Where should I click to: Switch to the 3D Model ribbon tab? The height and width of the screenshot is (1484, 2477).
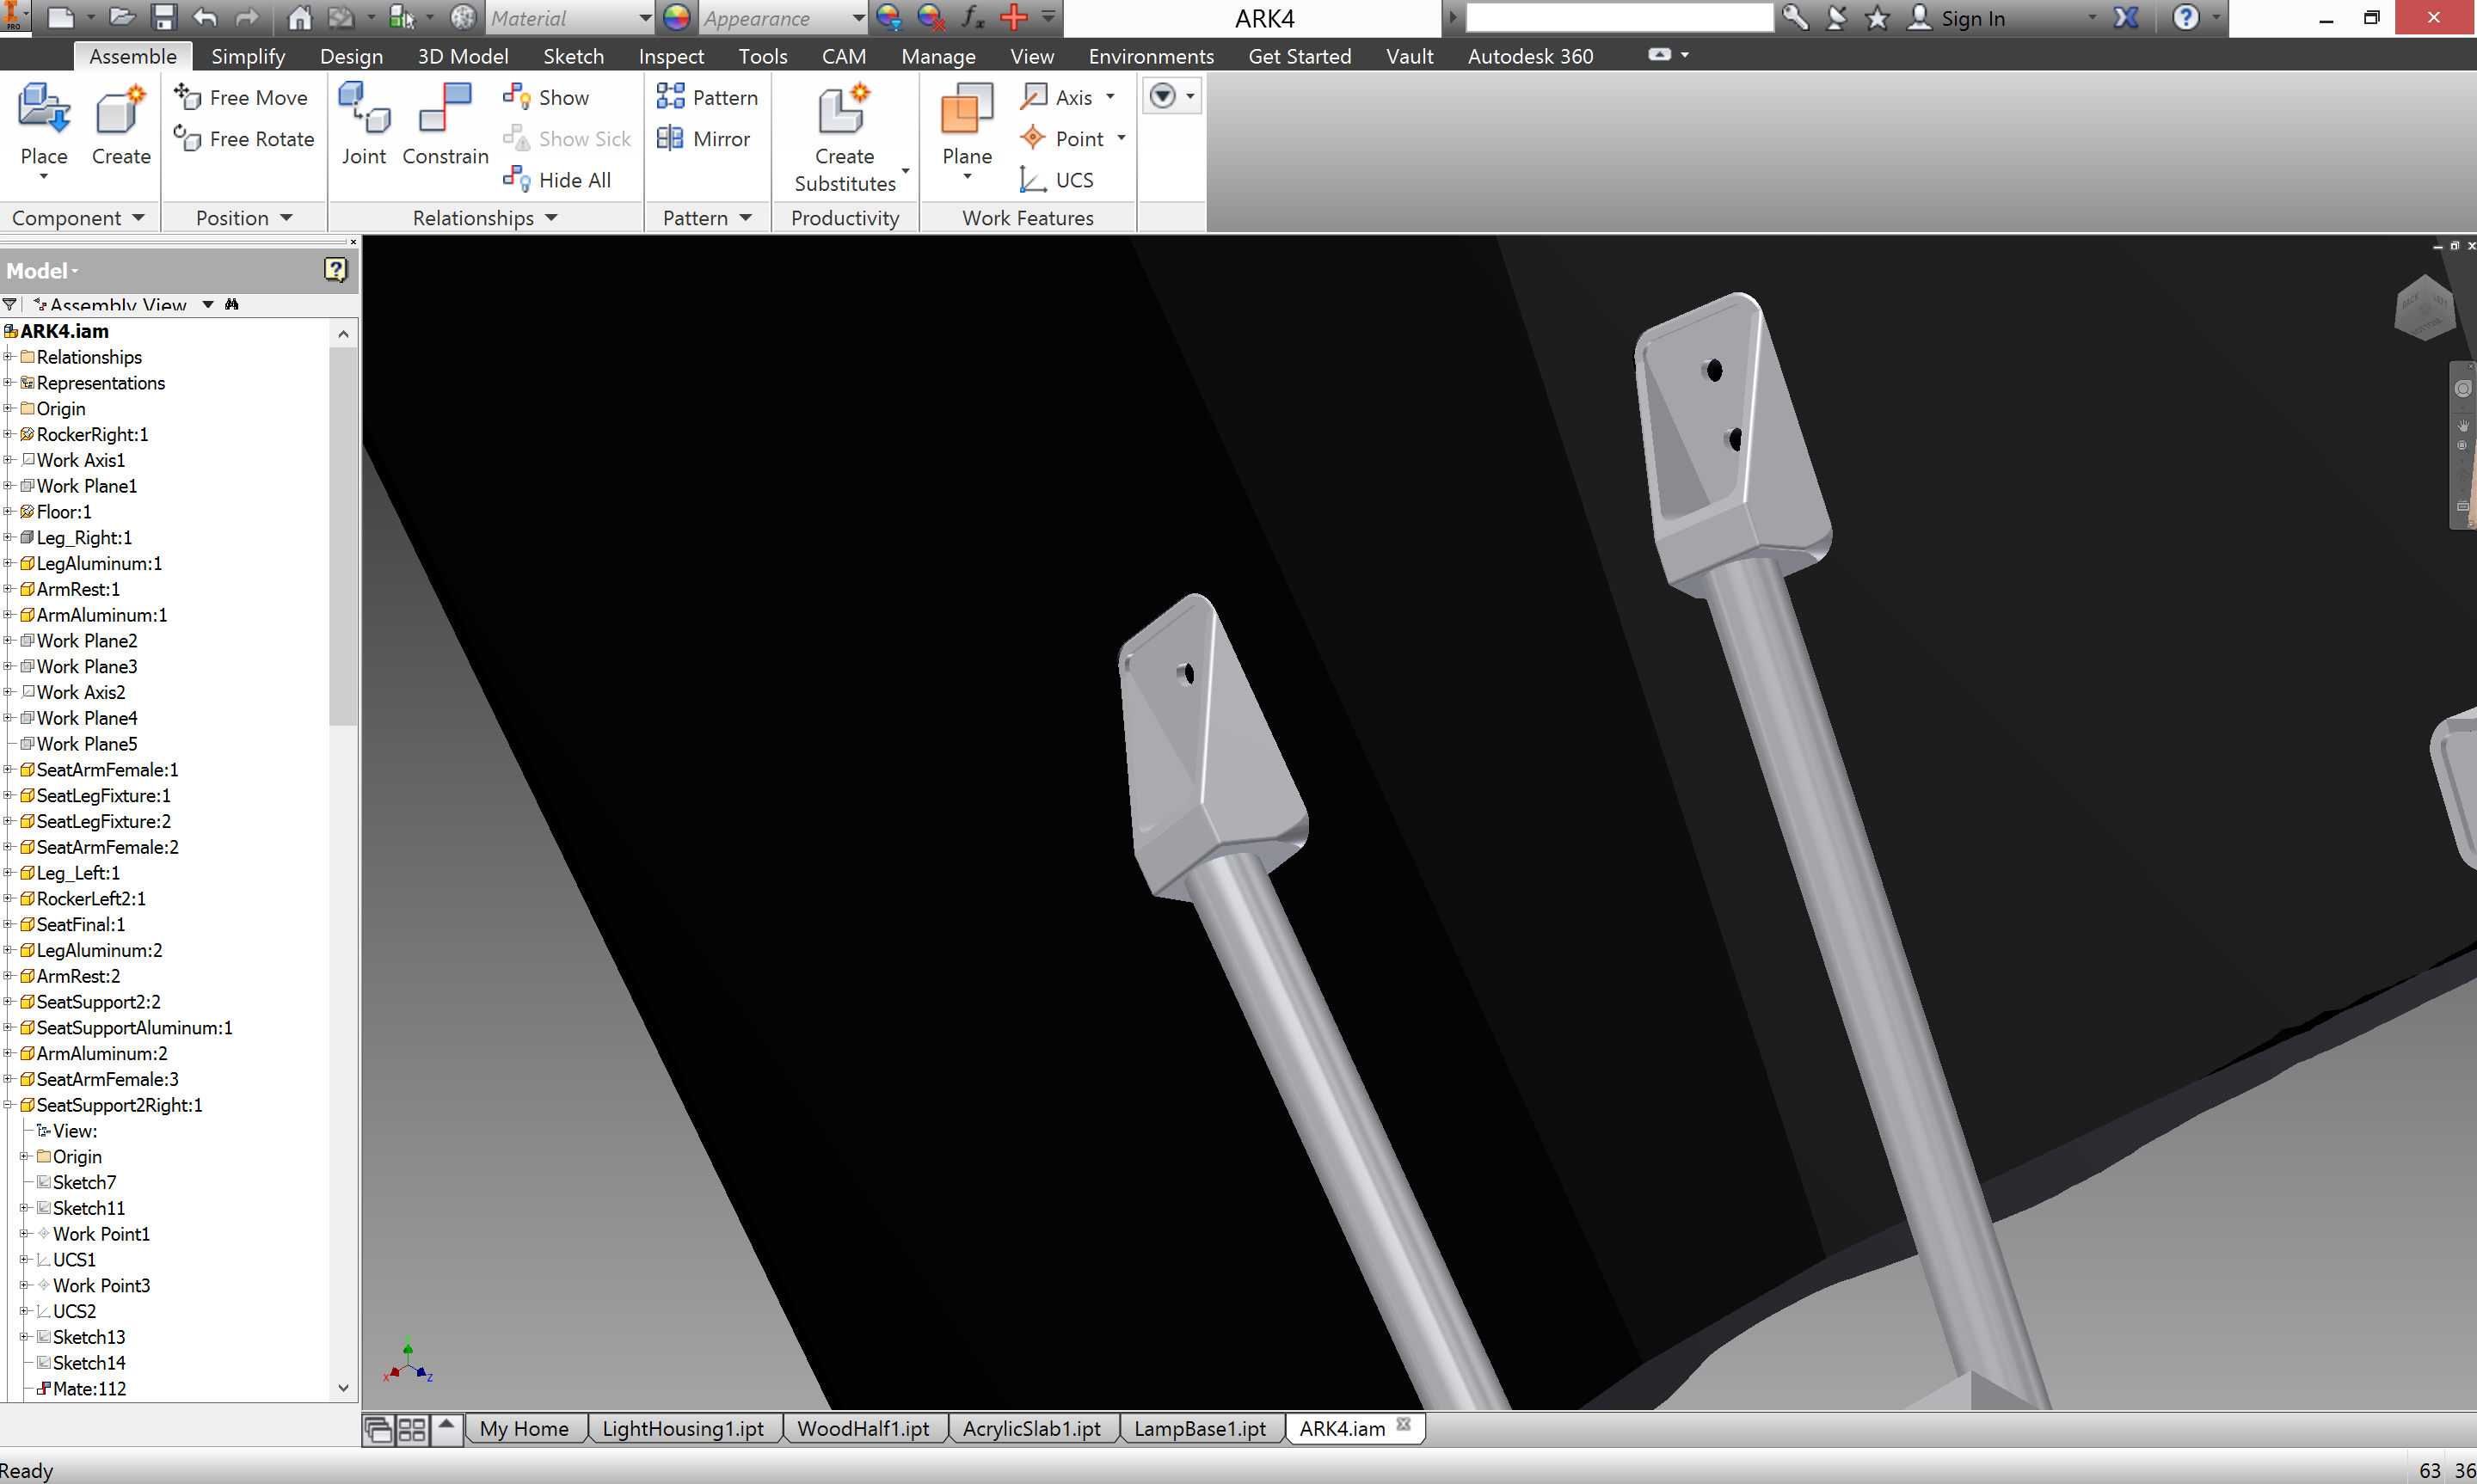463,56
